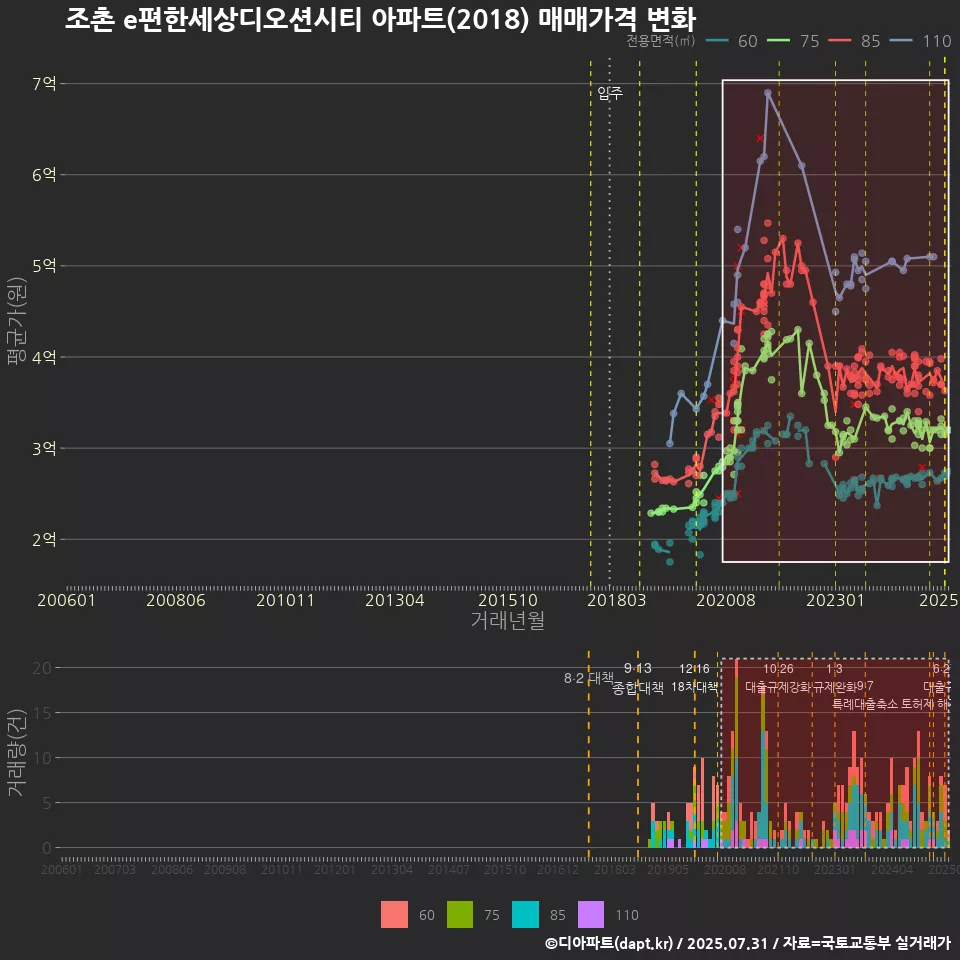
Task: Click 202110 on the volume chart date axis
Action: pyautogui.click(x=778, y=869)
